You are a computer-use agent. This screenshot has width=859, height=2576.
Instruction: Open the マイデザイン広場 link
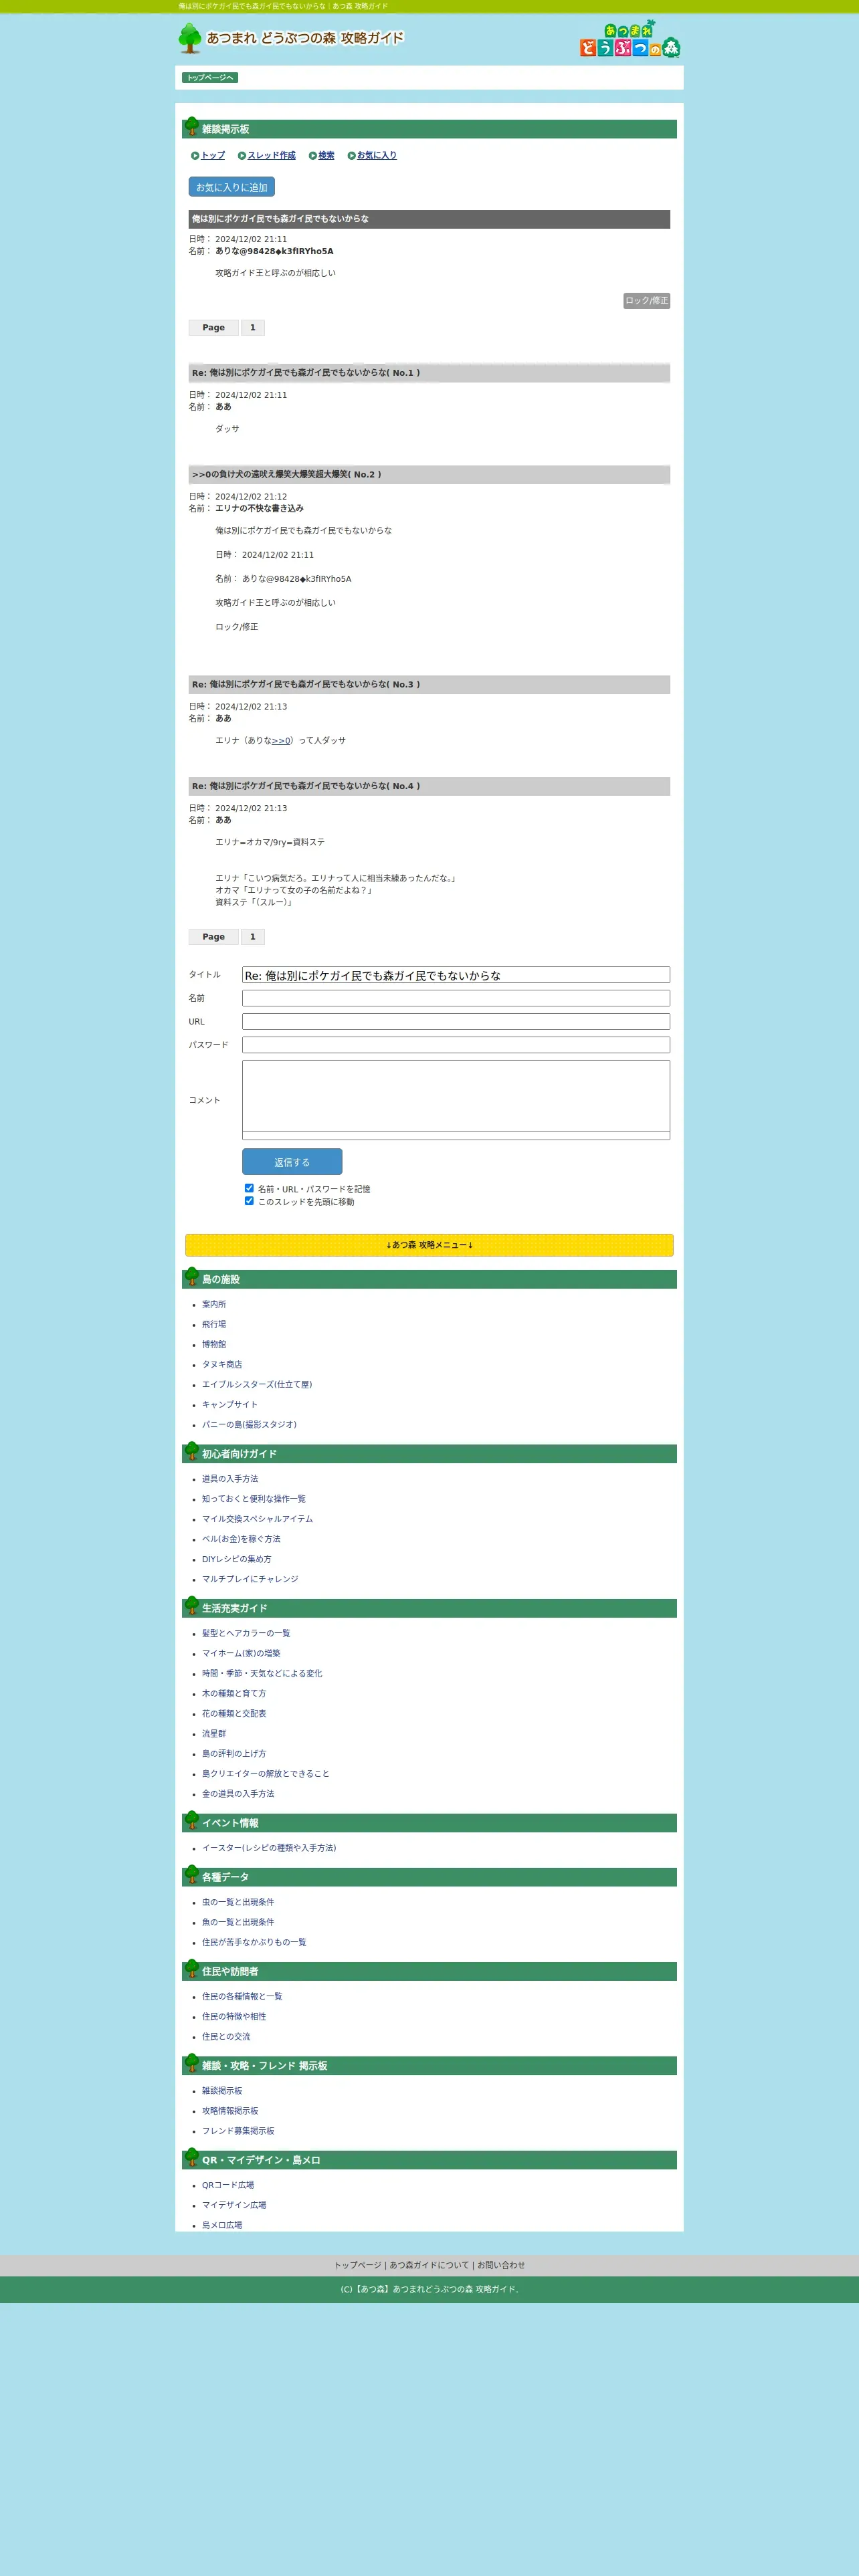click(x=234, y=2205)
